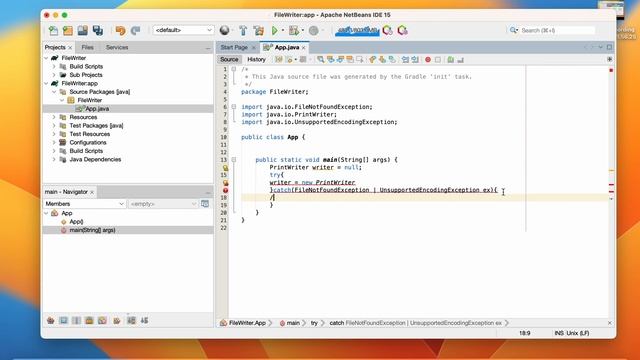Image resolution: width=640 pixels, height=360 pixels.
Task: Click the Shift Line Left editor icon
Action: point(405,60)
